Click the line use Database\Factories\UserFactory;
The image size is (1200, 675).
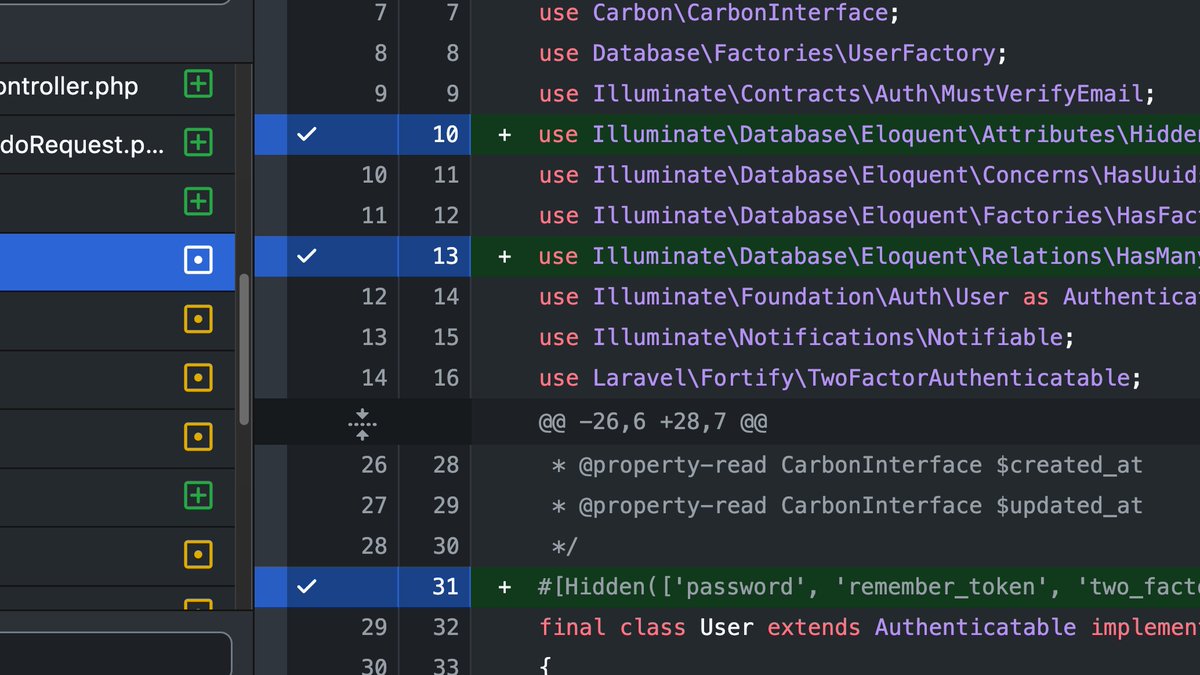tap(773, 53)
